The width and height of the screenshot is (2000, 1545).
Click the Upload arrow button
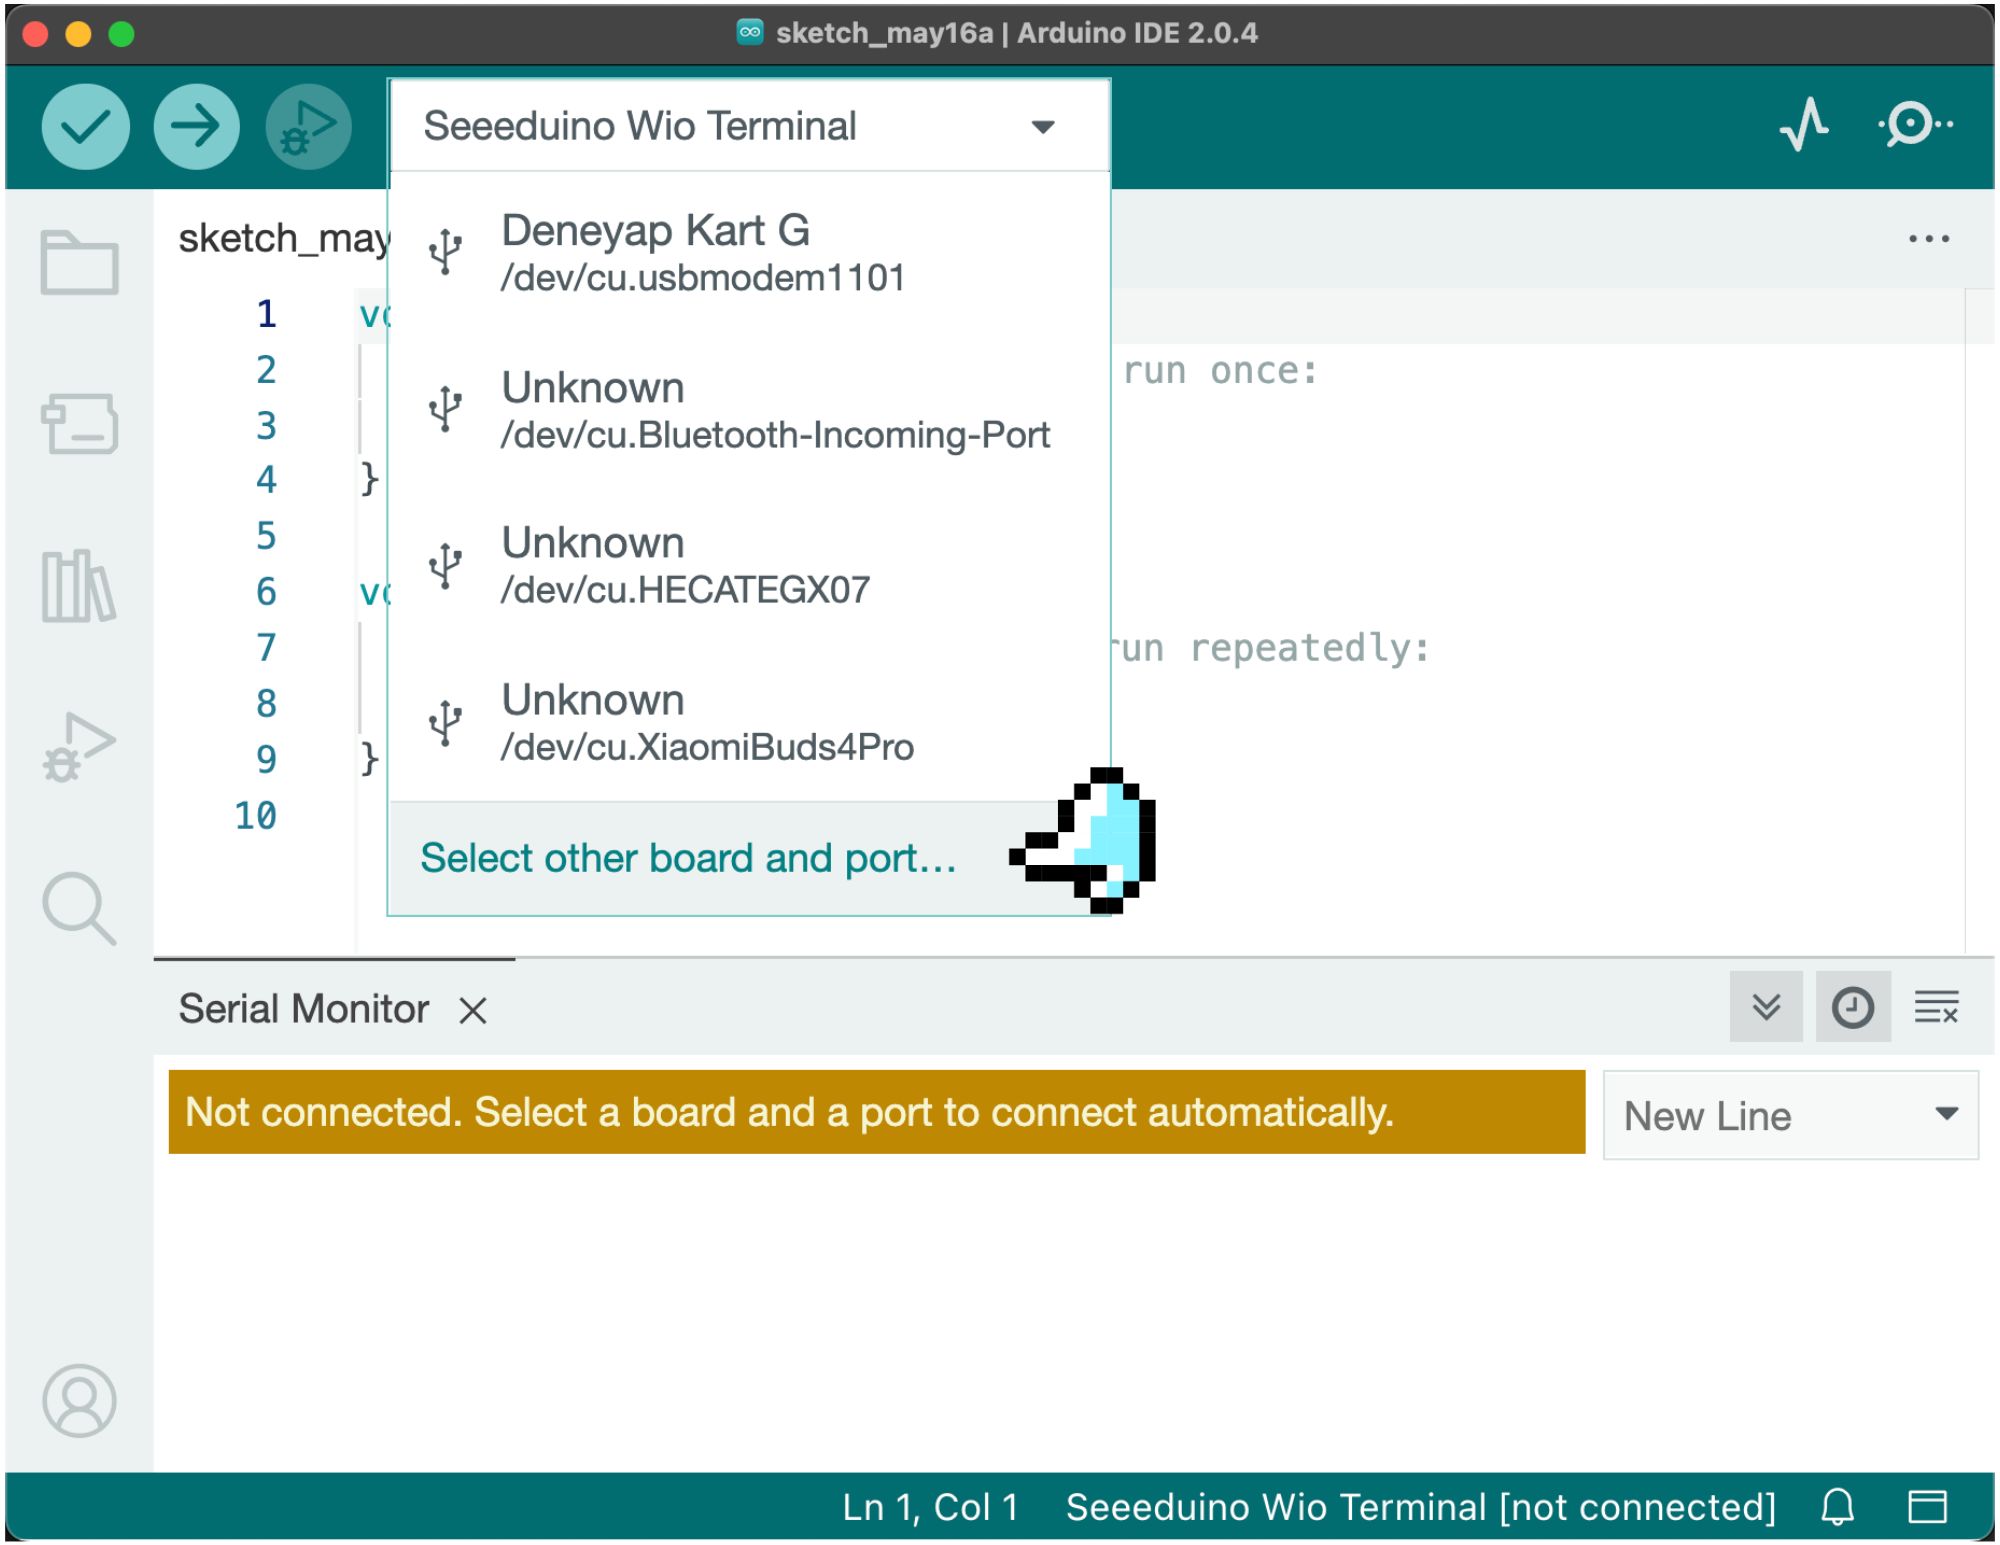196,127
